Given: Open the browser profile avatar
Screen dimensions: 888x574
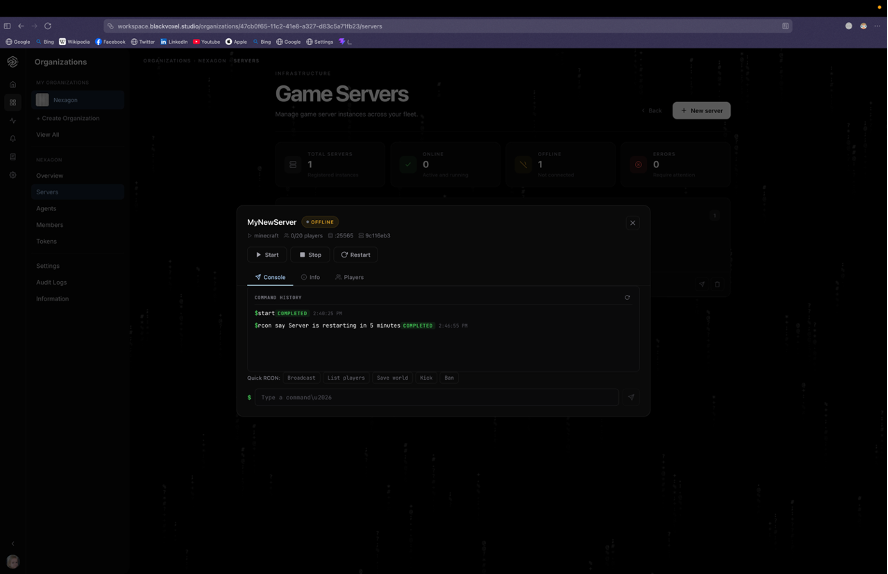Looking at the screenshot, I should click(863, 26).
